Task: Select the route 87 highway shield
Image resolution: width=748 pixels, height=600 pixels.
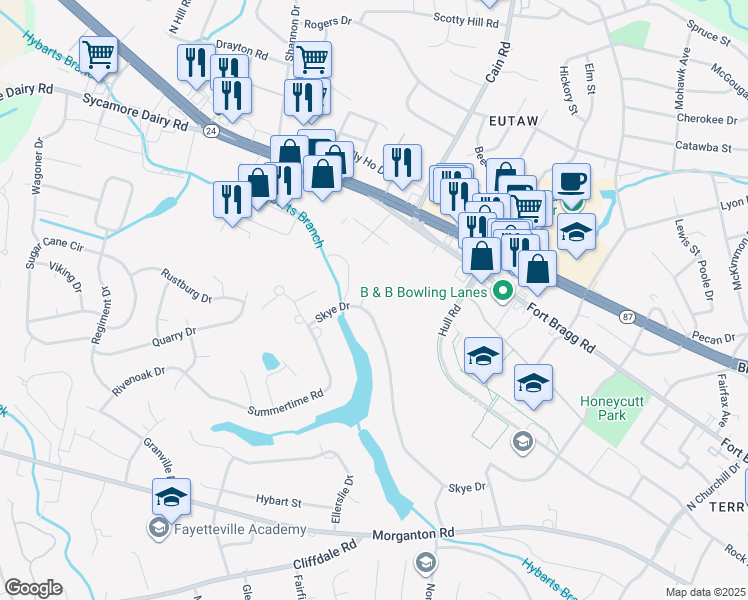Action: [628, 316]
